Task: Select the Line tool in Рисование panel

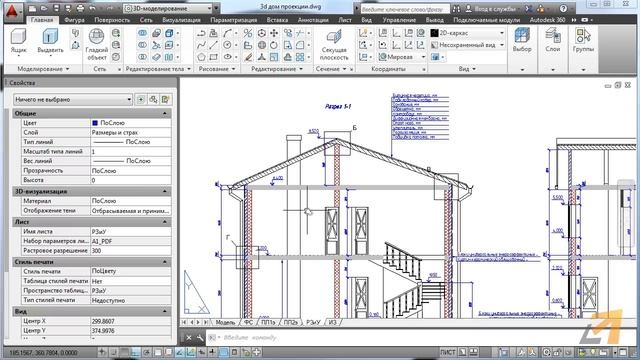Action: (213, 45)
